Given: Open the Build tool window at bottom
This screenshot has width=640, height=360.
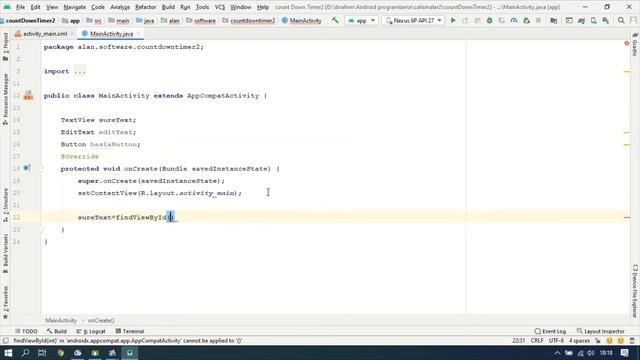Looking at the screenshot, I should point(56,331).
